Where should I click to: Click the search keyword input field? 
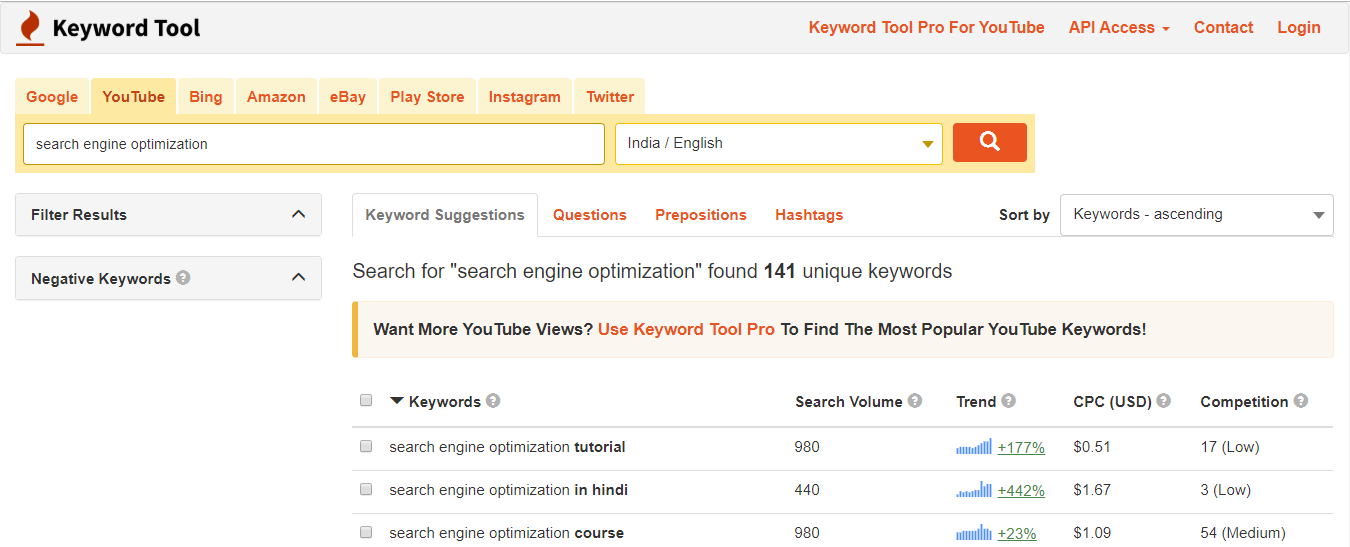coord(314,144)
